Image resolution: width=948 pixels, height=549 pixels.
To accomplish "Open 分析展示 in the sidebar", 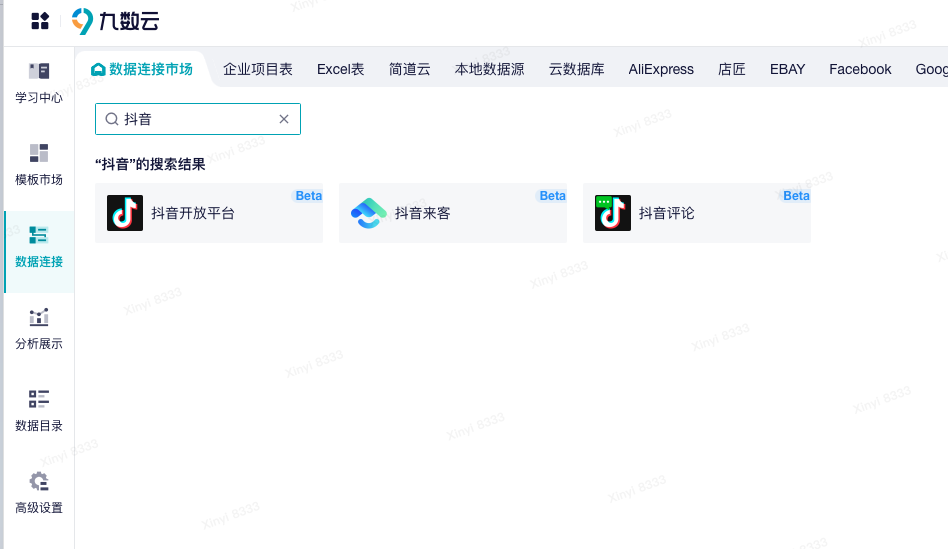I will (x=39, y=330).
